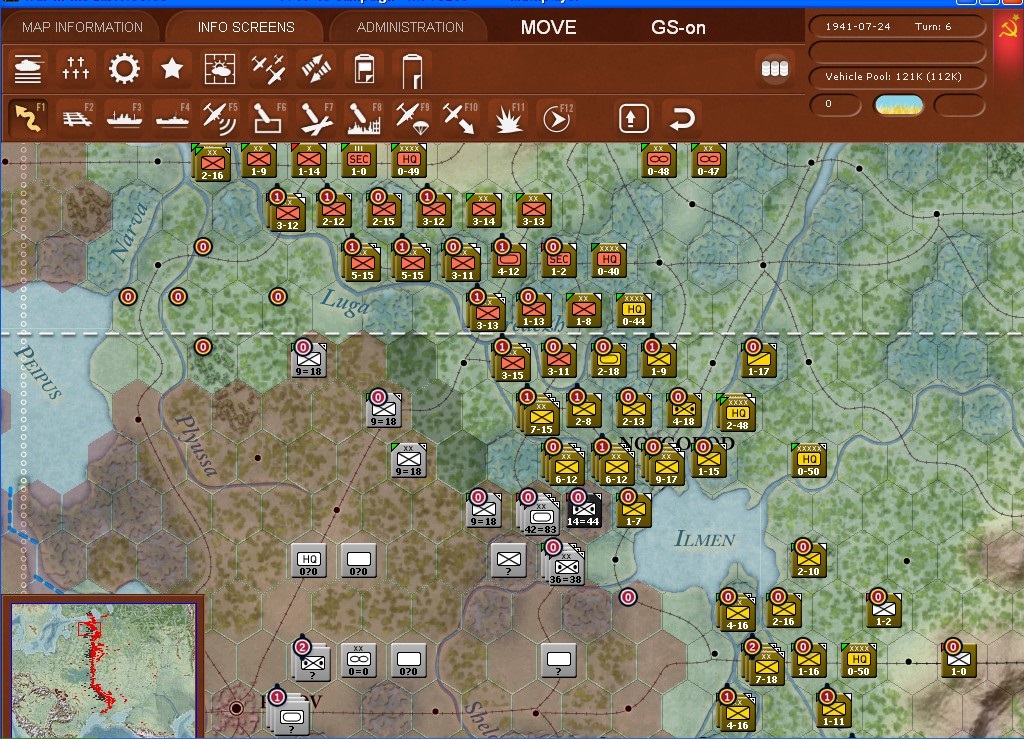1024x739 pixels.
Task: Click the MOVE mode label
Action: pos(549,27)
